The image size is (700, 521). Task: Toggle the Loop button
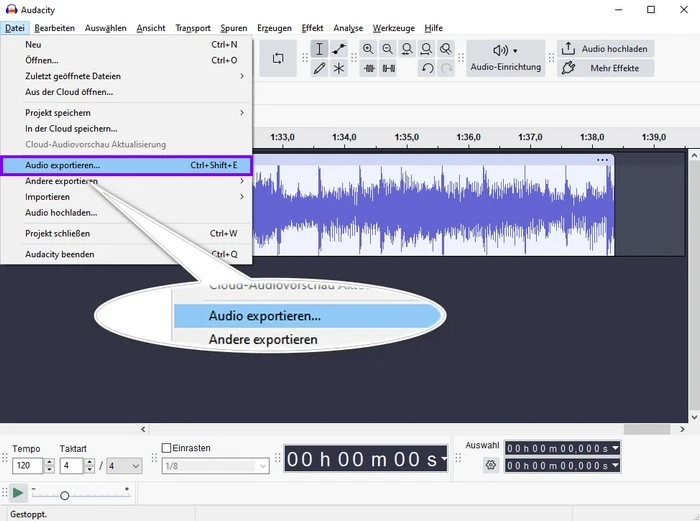[278, 58]
